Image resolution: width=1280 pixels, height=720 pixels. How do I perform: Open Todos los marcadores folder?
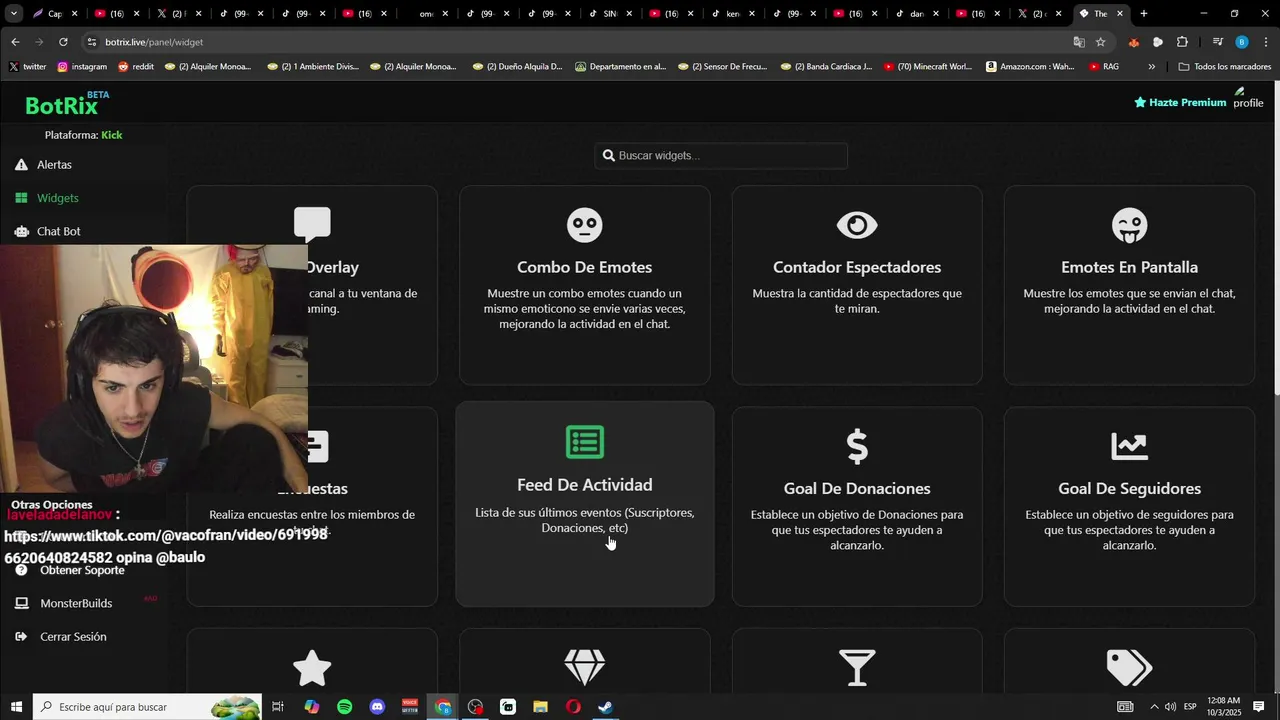(1224, 67)
